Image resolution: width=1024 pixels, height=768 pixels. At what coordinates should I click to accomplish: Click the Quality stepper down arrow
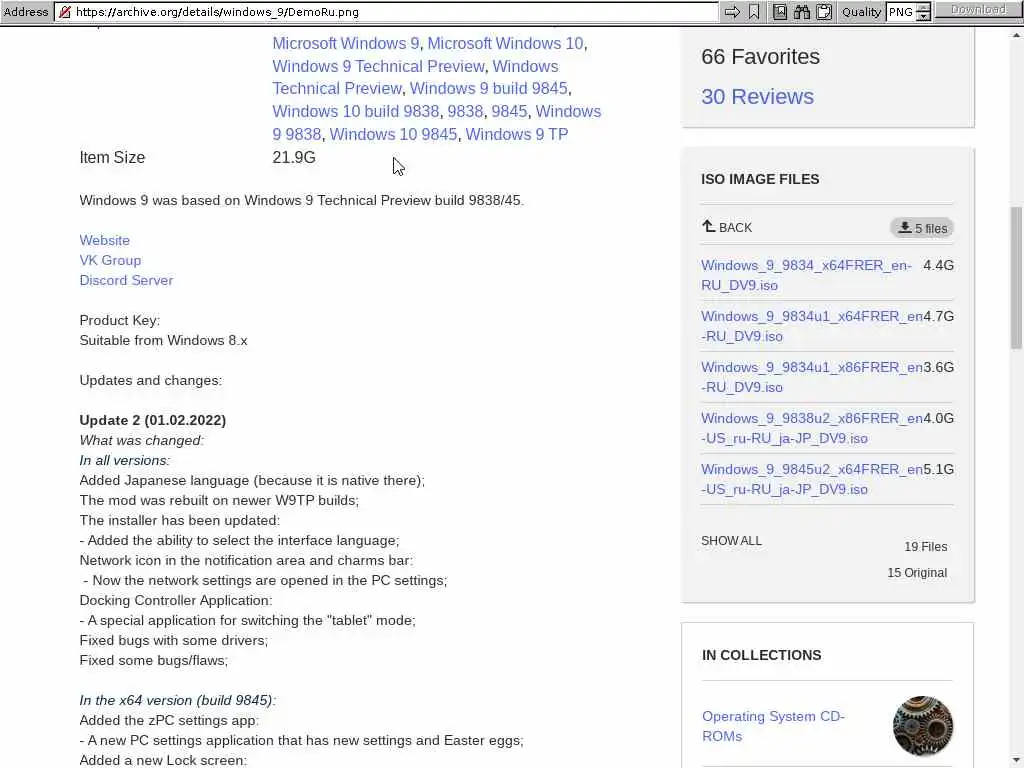pos(923,16)
